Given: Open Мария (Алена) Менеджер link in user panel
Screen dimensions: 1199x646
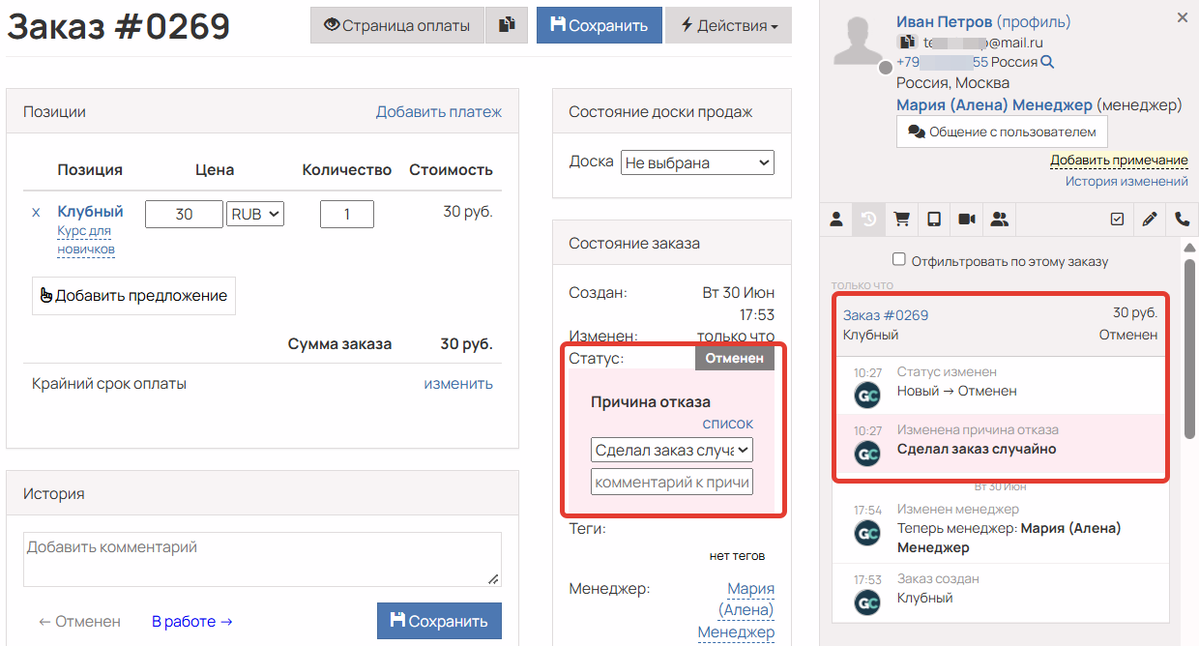Looking at the screenshot, I should coord(994,105).
